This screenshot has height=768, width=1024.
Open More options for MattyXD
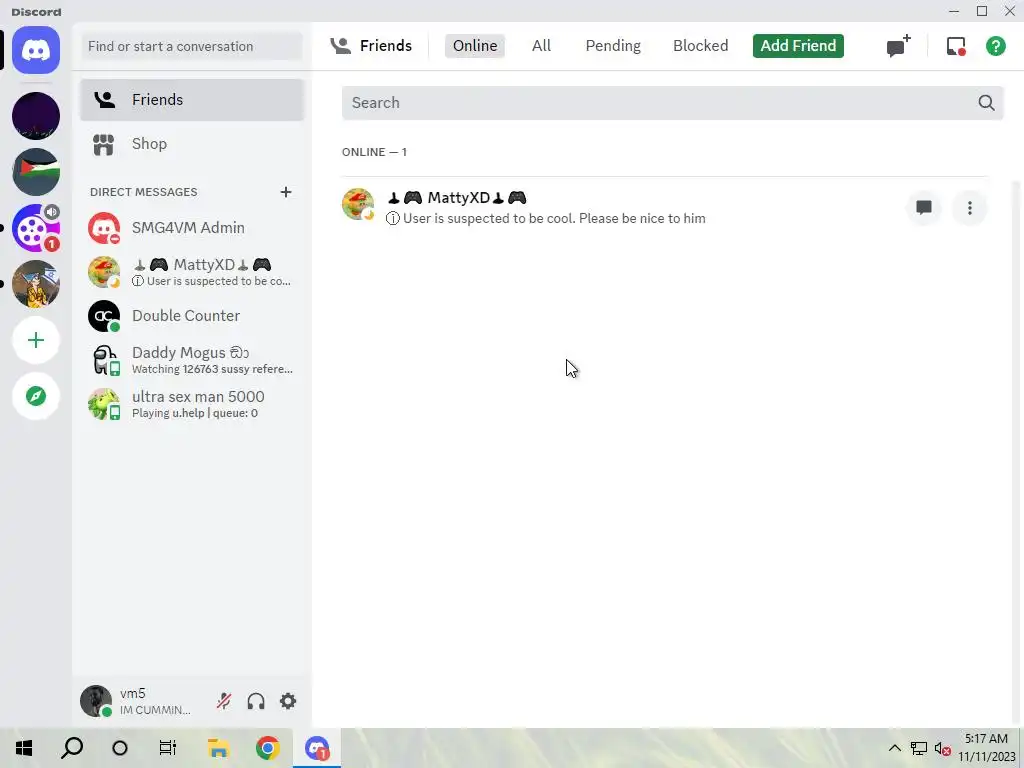pyautogui.click(x=969, y=208)
